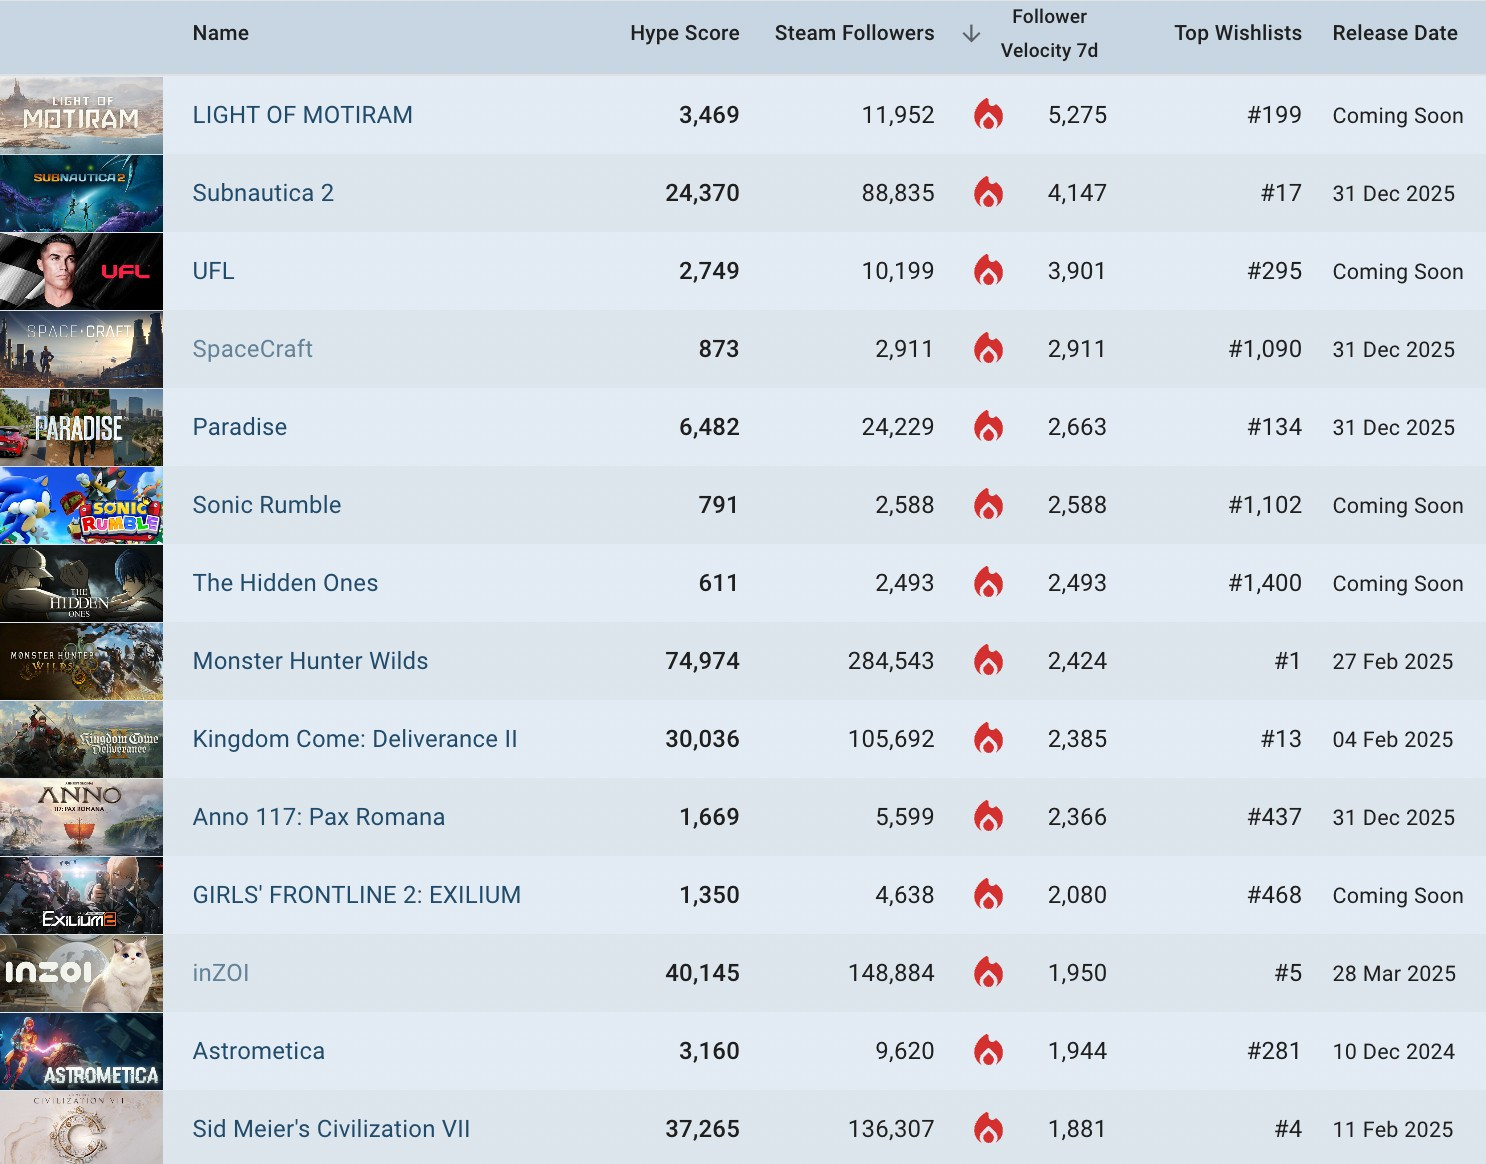Click the Monster Hunter Wilds thumbnail

(x=81, y=661)
